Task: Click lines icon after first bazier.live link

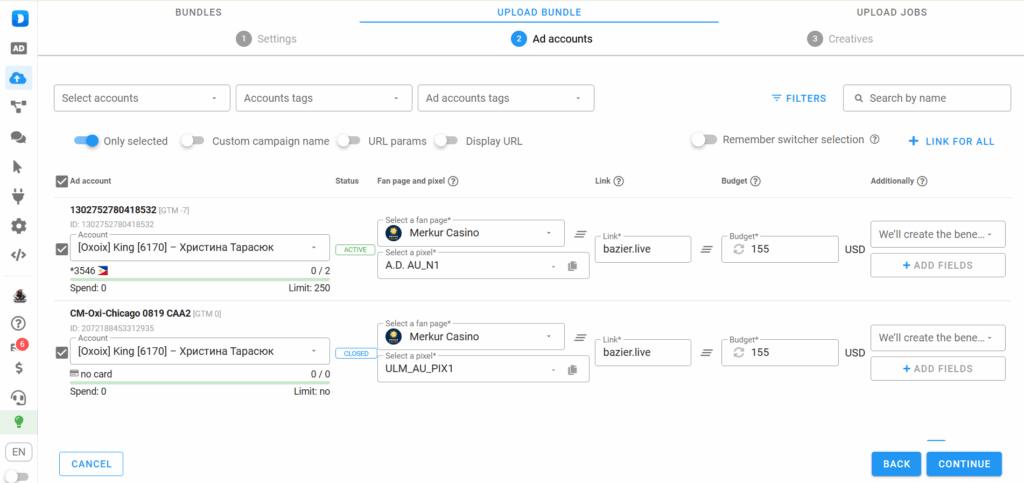Action: [x=706, y=249]
